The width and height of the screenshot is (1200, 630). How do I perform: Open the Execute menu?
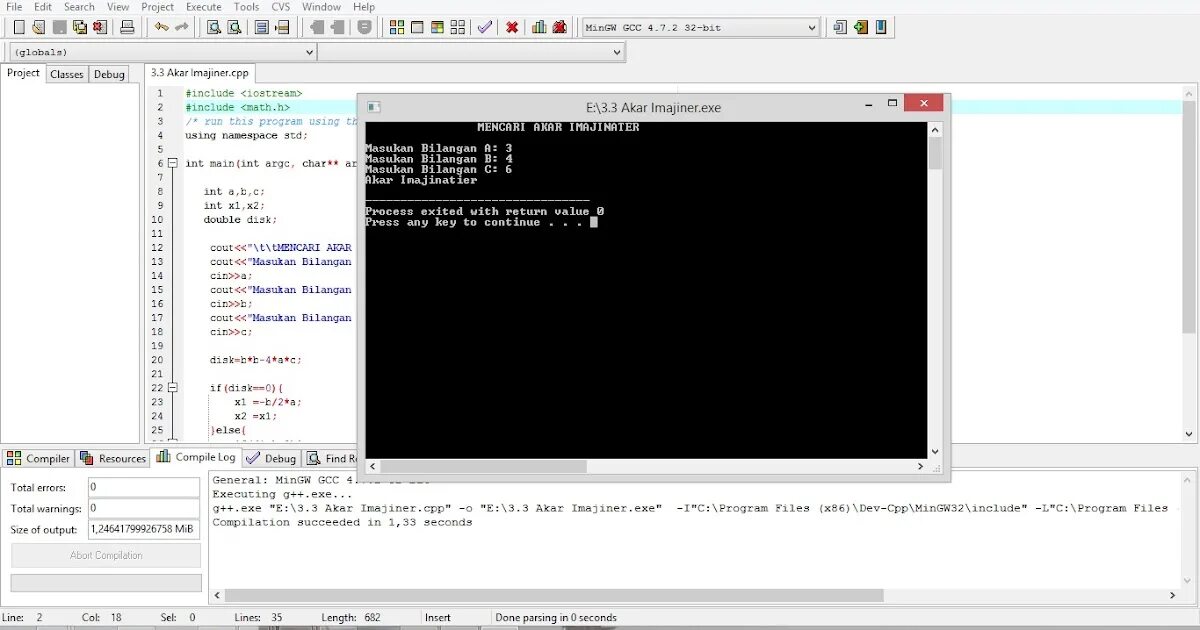[204, 7]
